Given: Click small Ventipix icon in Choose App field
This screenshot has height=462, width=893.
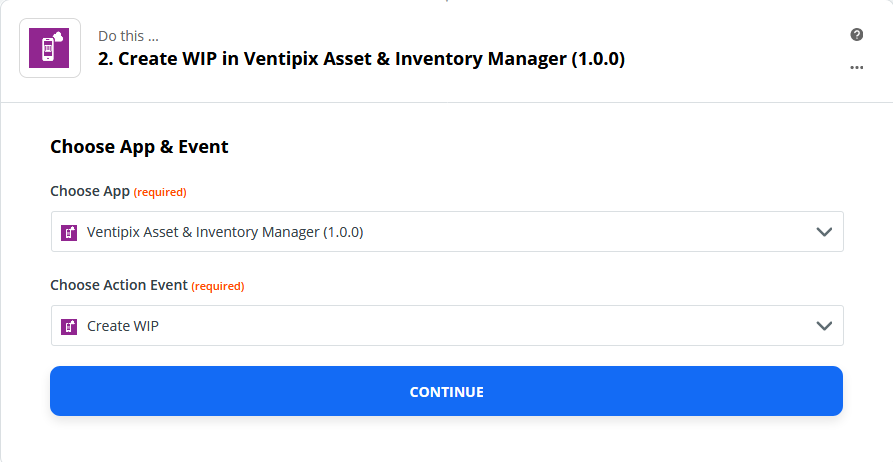Looking at the screenshot, I should coord(69,232).
